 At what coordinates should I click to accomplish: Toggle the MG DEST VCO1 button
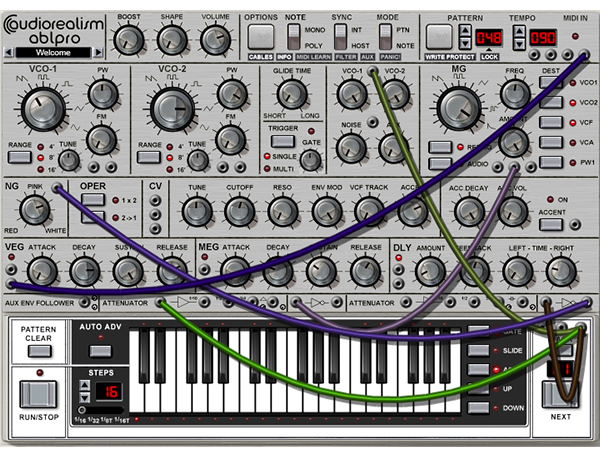[x=551, y=82]
